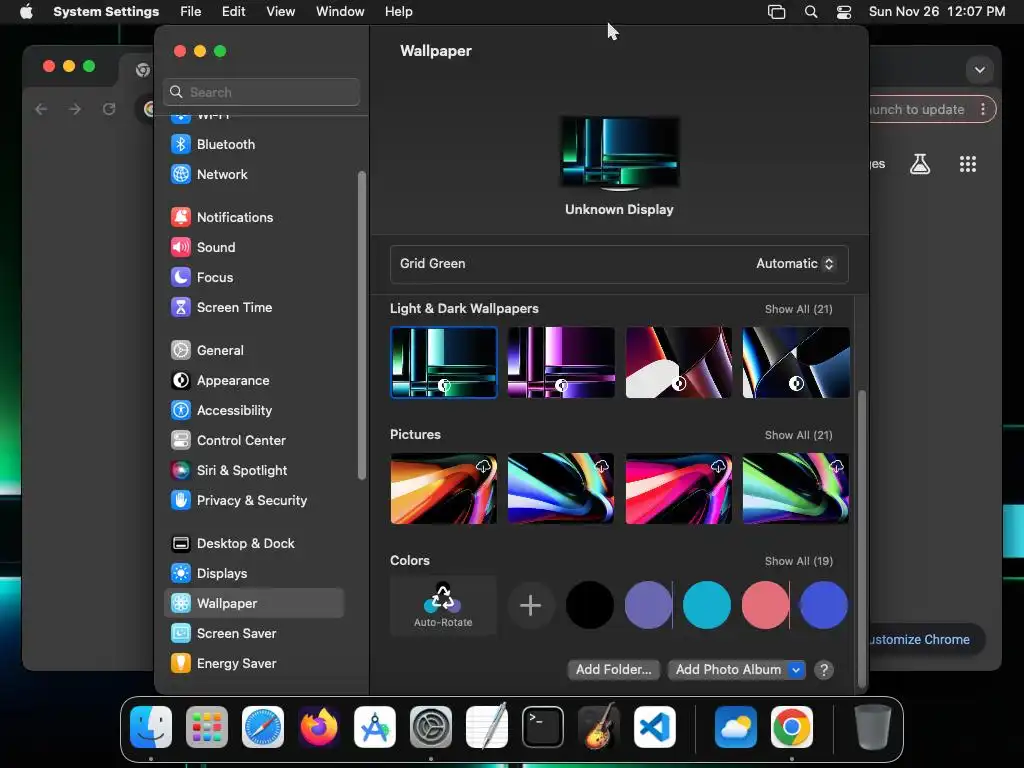
Task: Open the Automatic appearance dropdown
Action: (795, 264)
